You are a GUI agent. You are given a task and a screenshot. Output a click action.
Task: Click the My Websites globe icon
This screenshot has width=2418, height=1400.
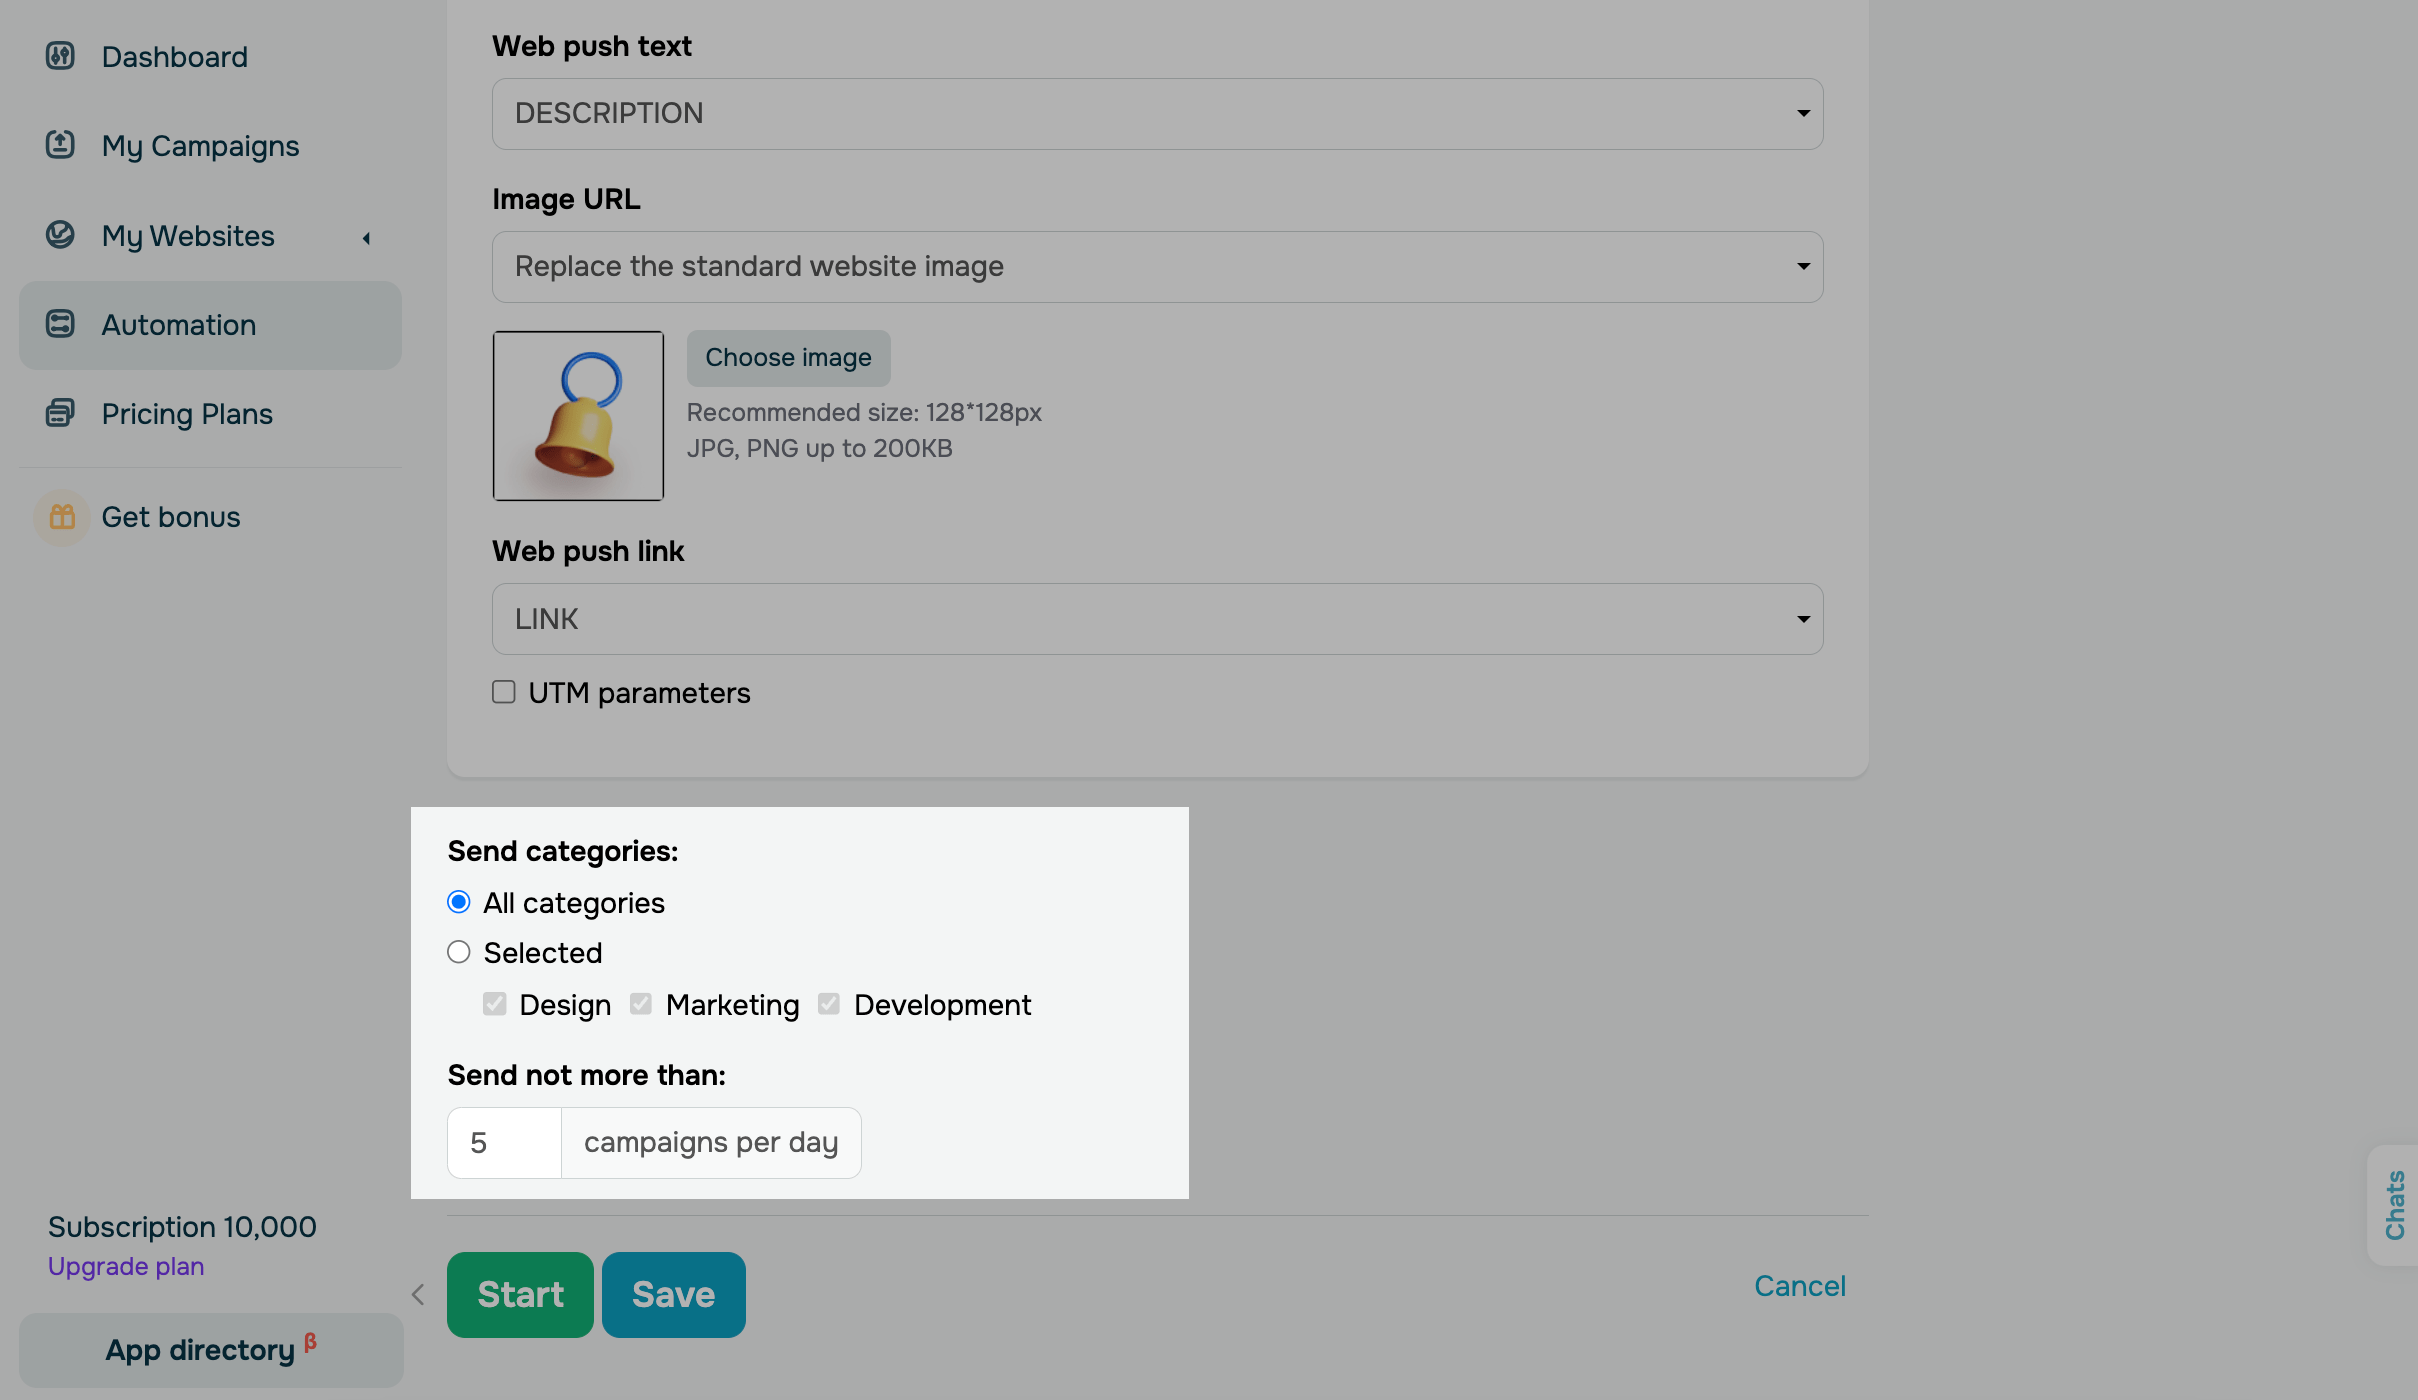(x=60, y=235)
